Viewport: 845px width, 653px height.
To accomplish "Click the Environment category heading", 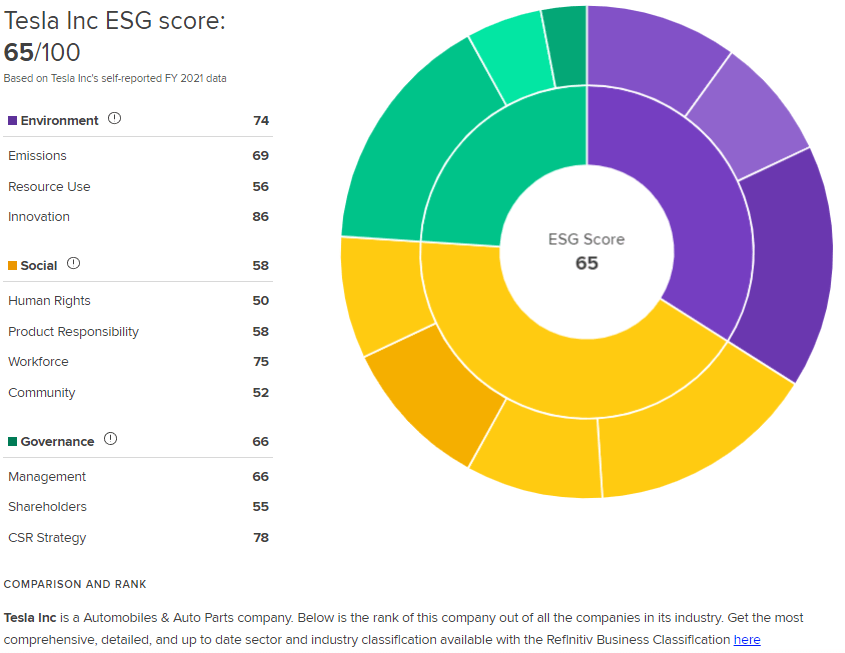I will (x=59, y=121).
